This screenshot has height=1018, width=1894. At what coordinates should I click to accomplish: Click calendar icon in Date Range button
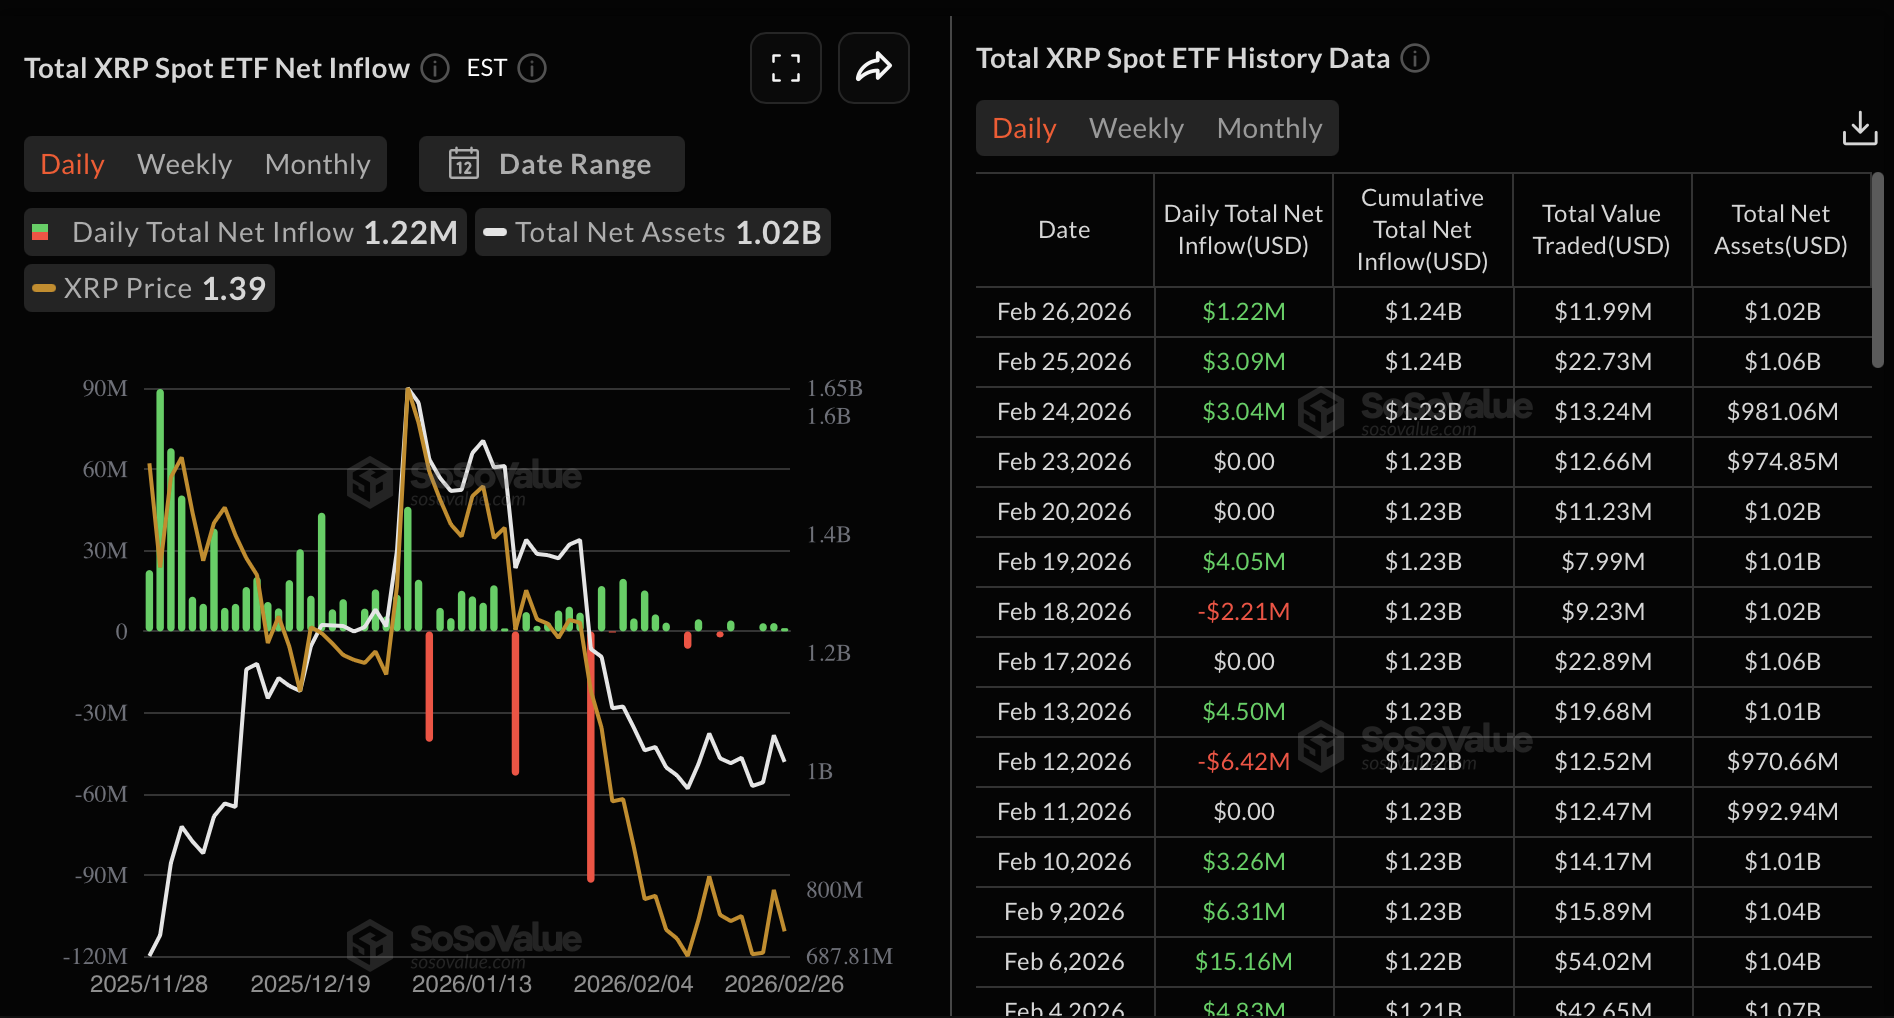[464, 164]
